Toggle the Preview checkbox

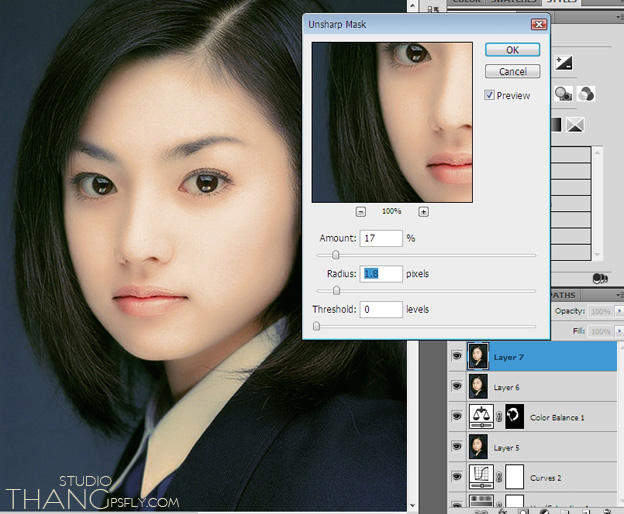(x=489, y=95)
